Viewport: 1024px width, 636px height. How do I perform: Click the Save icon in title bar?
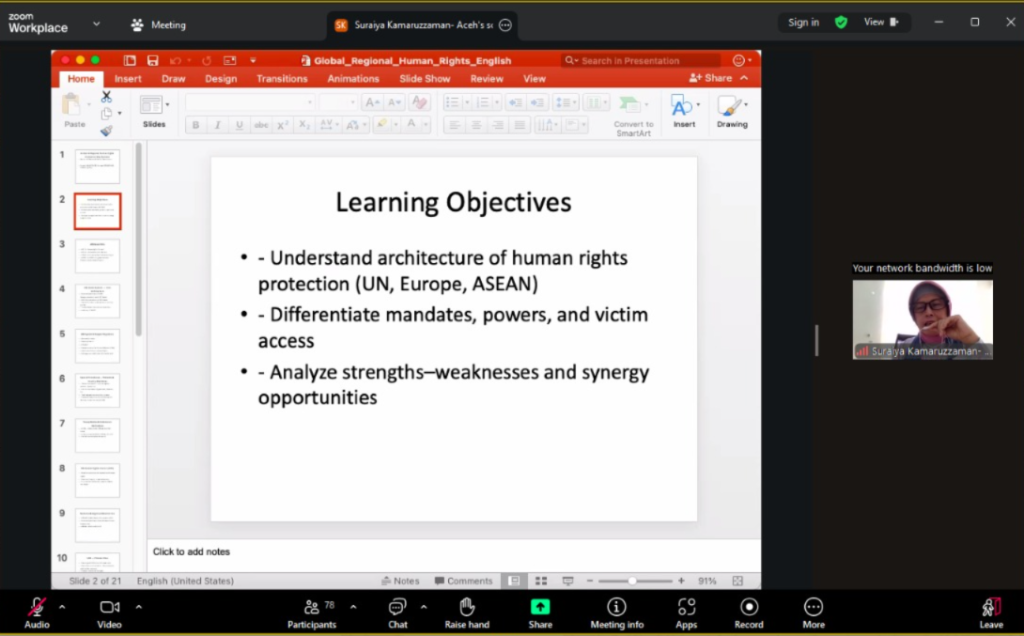(x=153, y=61)
